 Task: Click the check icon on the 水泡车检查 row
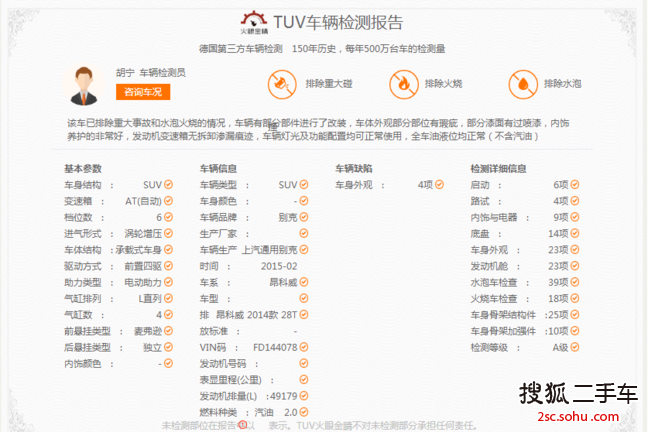(575, 282)
